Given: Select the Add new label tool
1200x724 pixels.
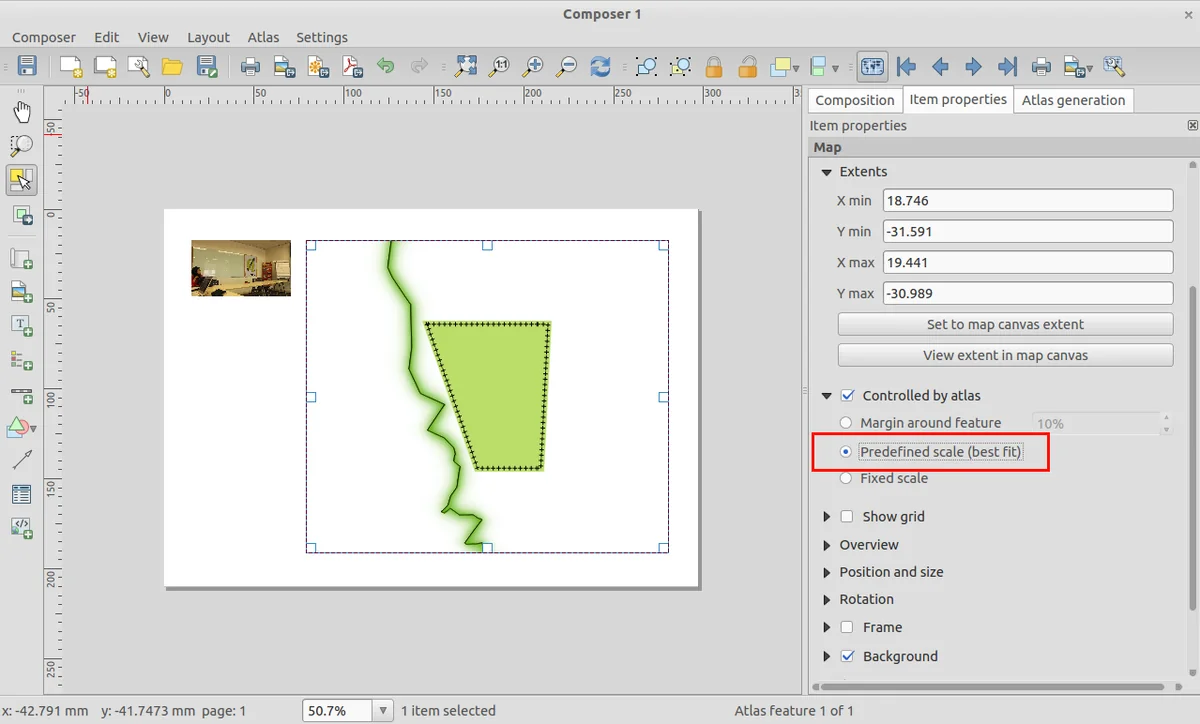Looking at the screenshot, I should pyautogui.click(x=21, y=325).
